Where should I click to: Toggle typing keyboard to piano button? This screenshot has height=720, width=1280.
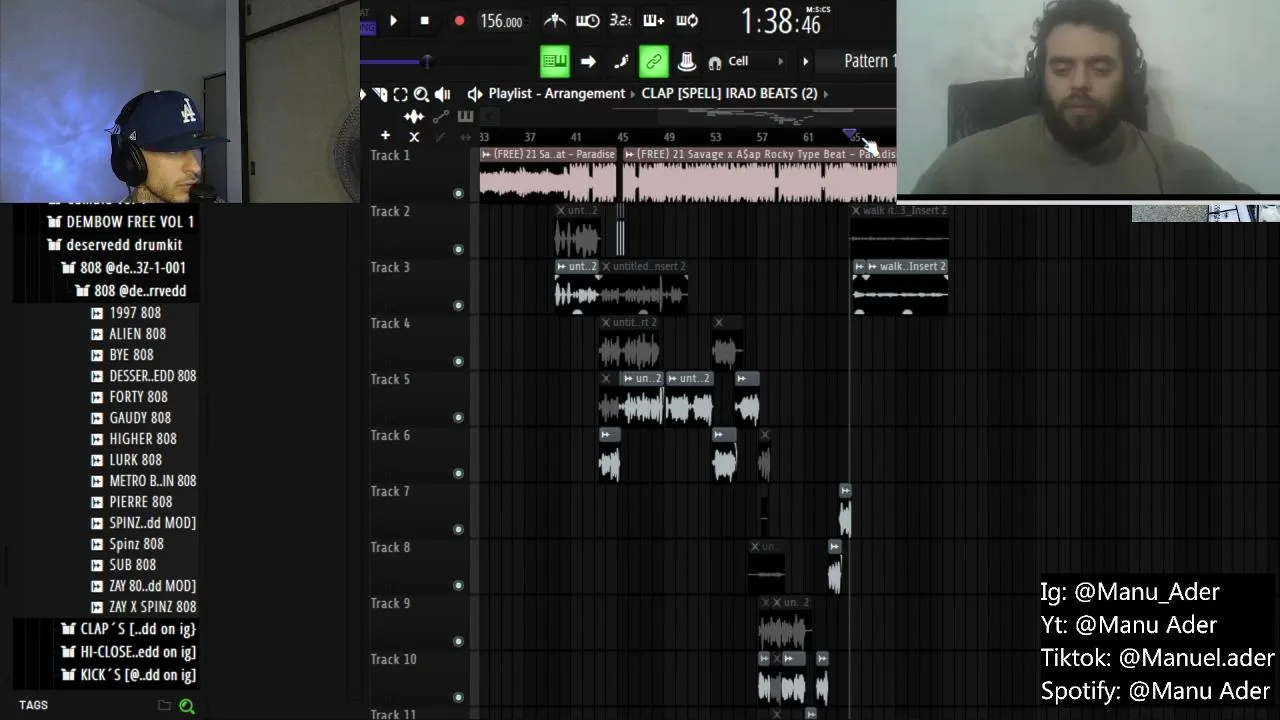click(555, 62)
